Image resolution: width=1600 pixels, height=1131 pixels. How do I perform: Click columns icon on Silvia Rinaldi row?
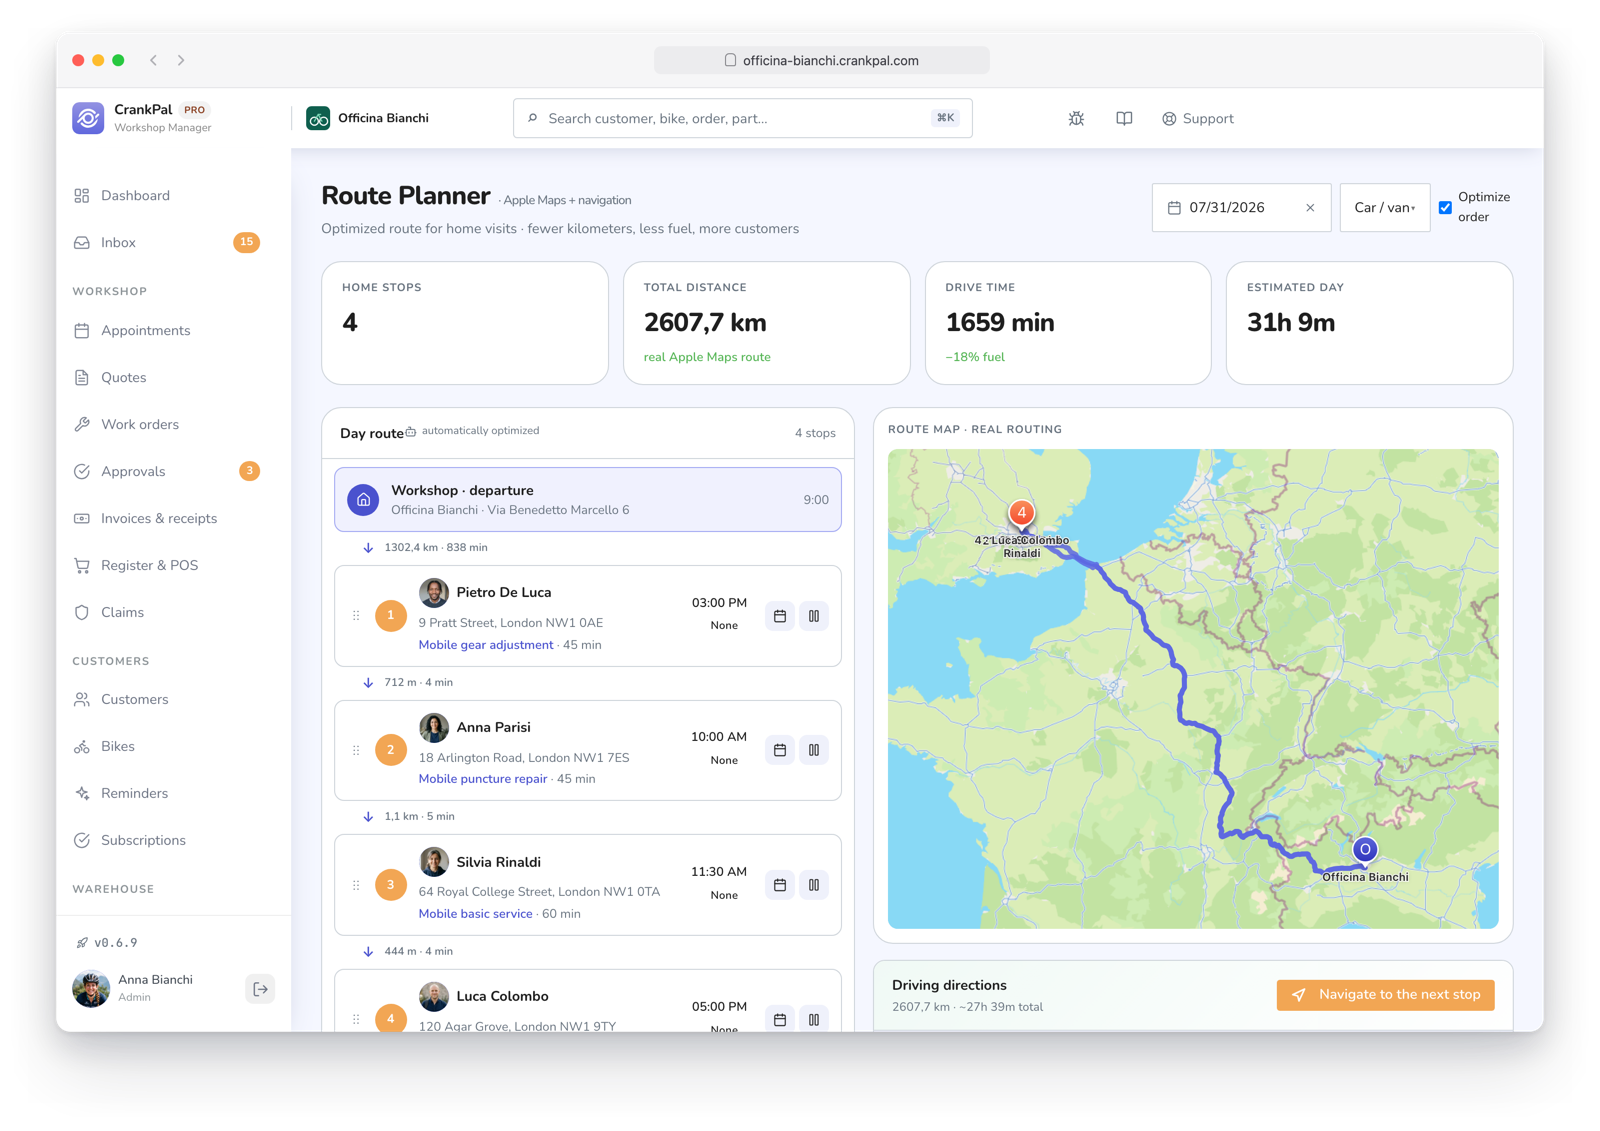pos(814,885)
